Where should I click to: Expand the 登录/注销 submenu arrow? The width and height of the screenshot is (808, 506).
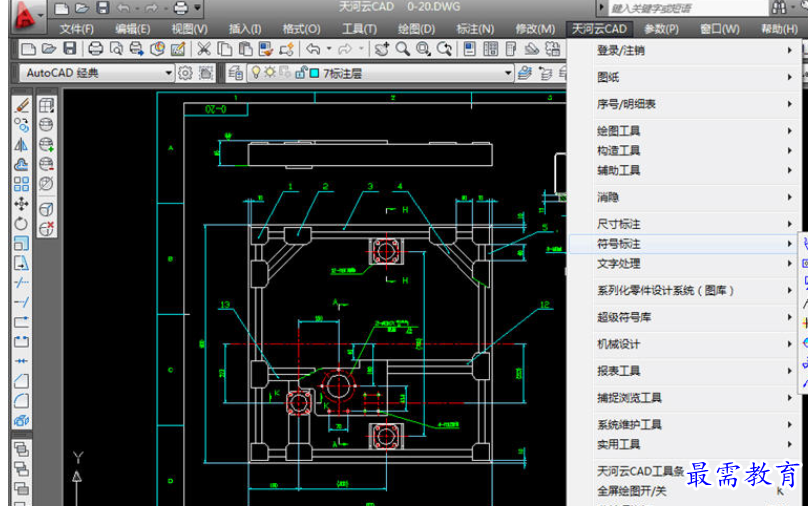(x=789, y=50)
